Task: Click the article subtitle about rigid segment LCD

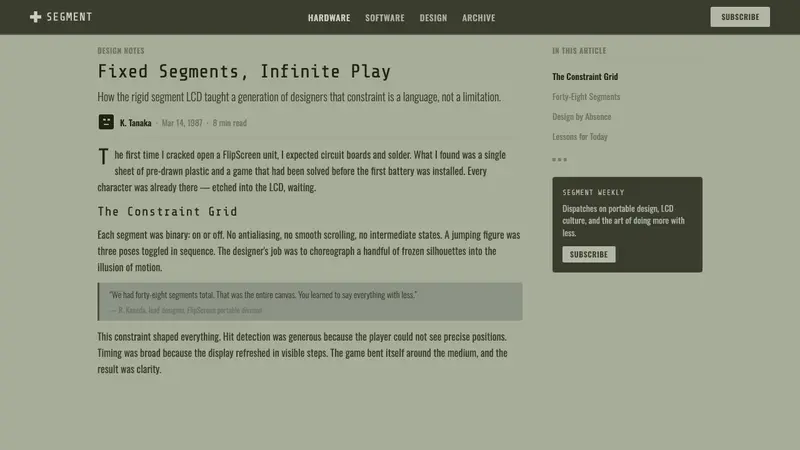Action: coord(299,97)
